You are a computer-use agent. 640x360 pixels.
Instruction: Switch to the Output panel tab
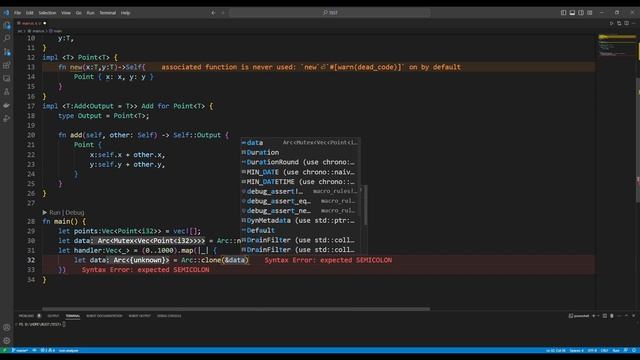[x=53, y=316]
